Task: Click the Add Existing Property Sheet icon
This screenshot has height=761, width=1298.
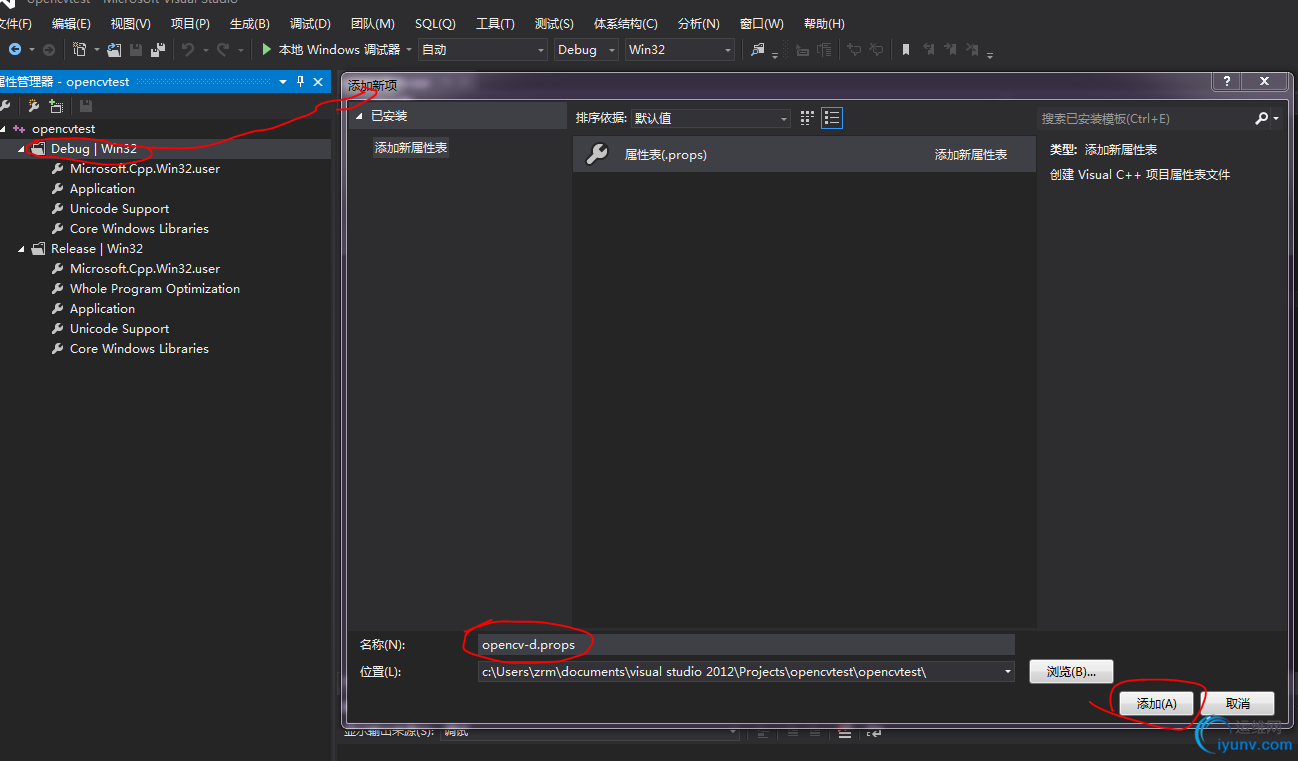Action: click(56, 106)
